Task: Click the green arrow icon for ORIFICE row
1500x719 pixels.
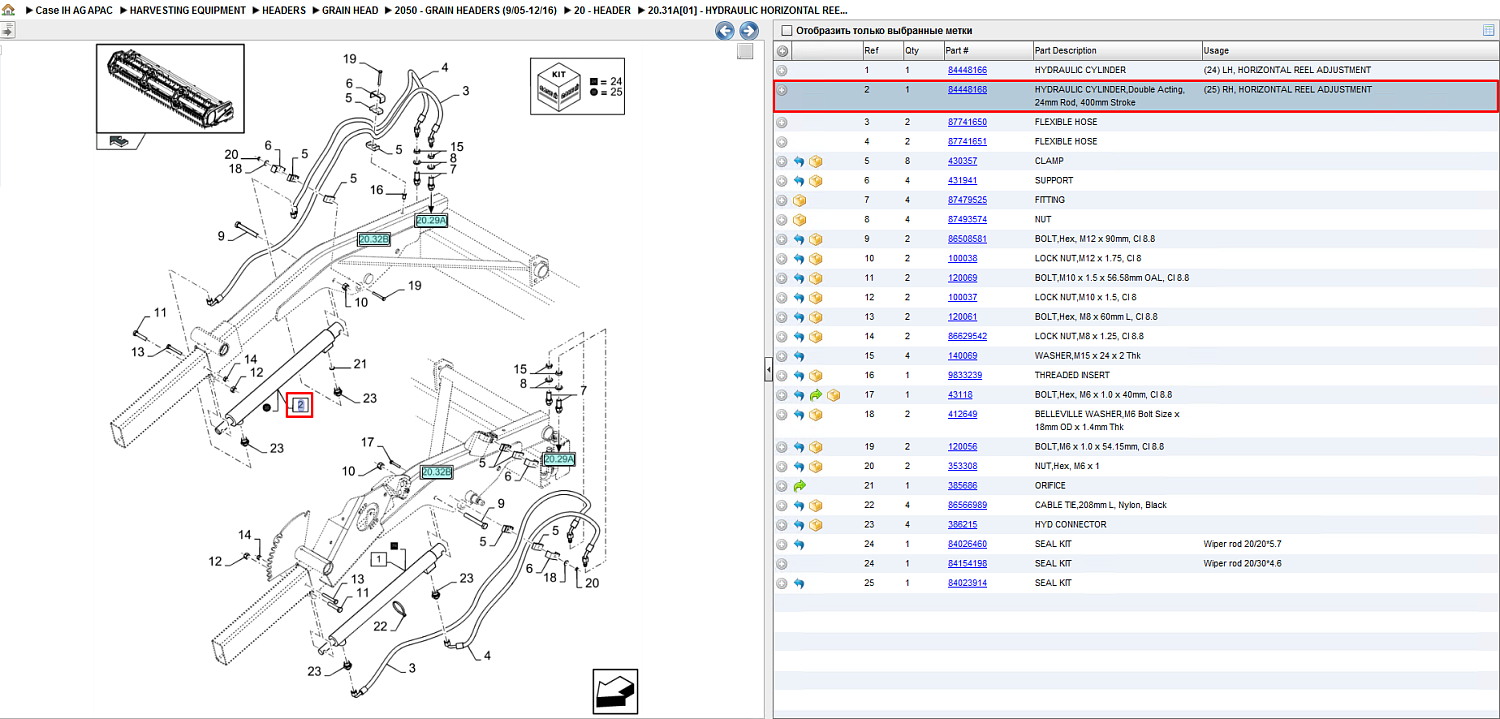Action: [799, 486]
